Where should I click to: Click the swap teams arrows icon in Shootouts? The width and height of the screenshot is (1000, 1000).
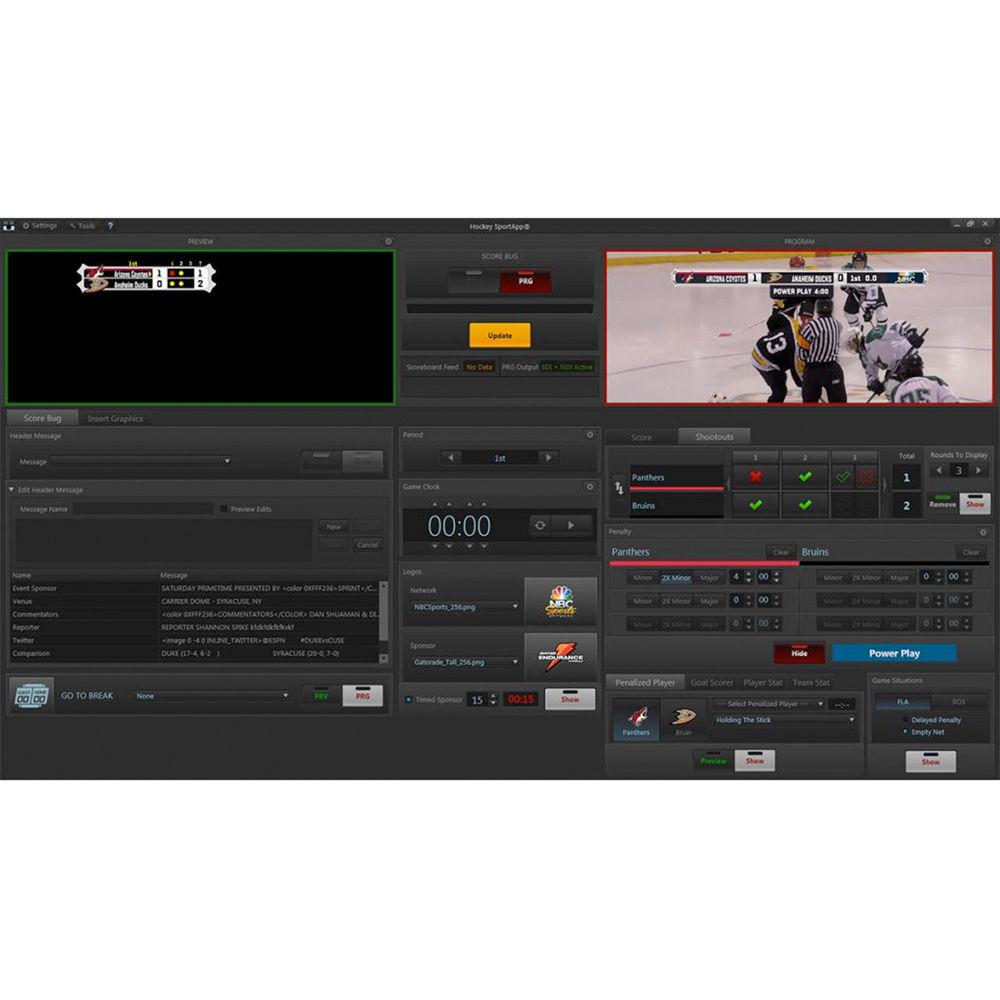click(x=618, y=487)
